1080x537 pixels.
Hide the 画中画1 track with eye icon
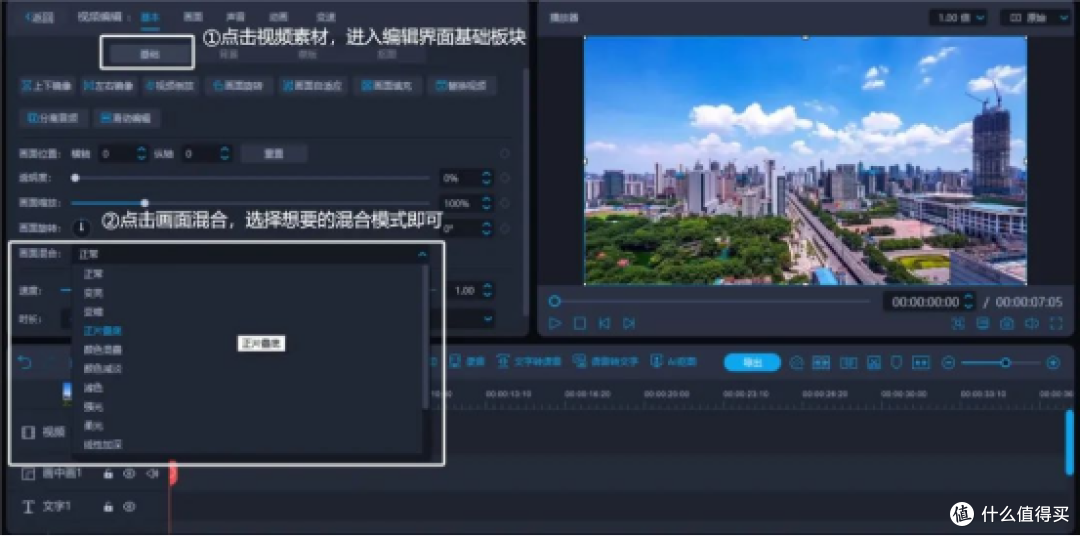129,474
